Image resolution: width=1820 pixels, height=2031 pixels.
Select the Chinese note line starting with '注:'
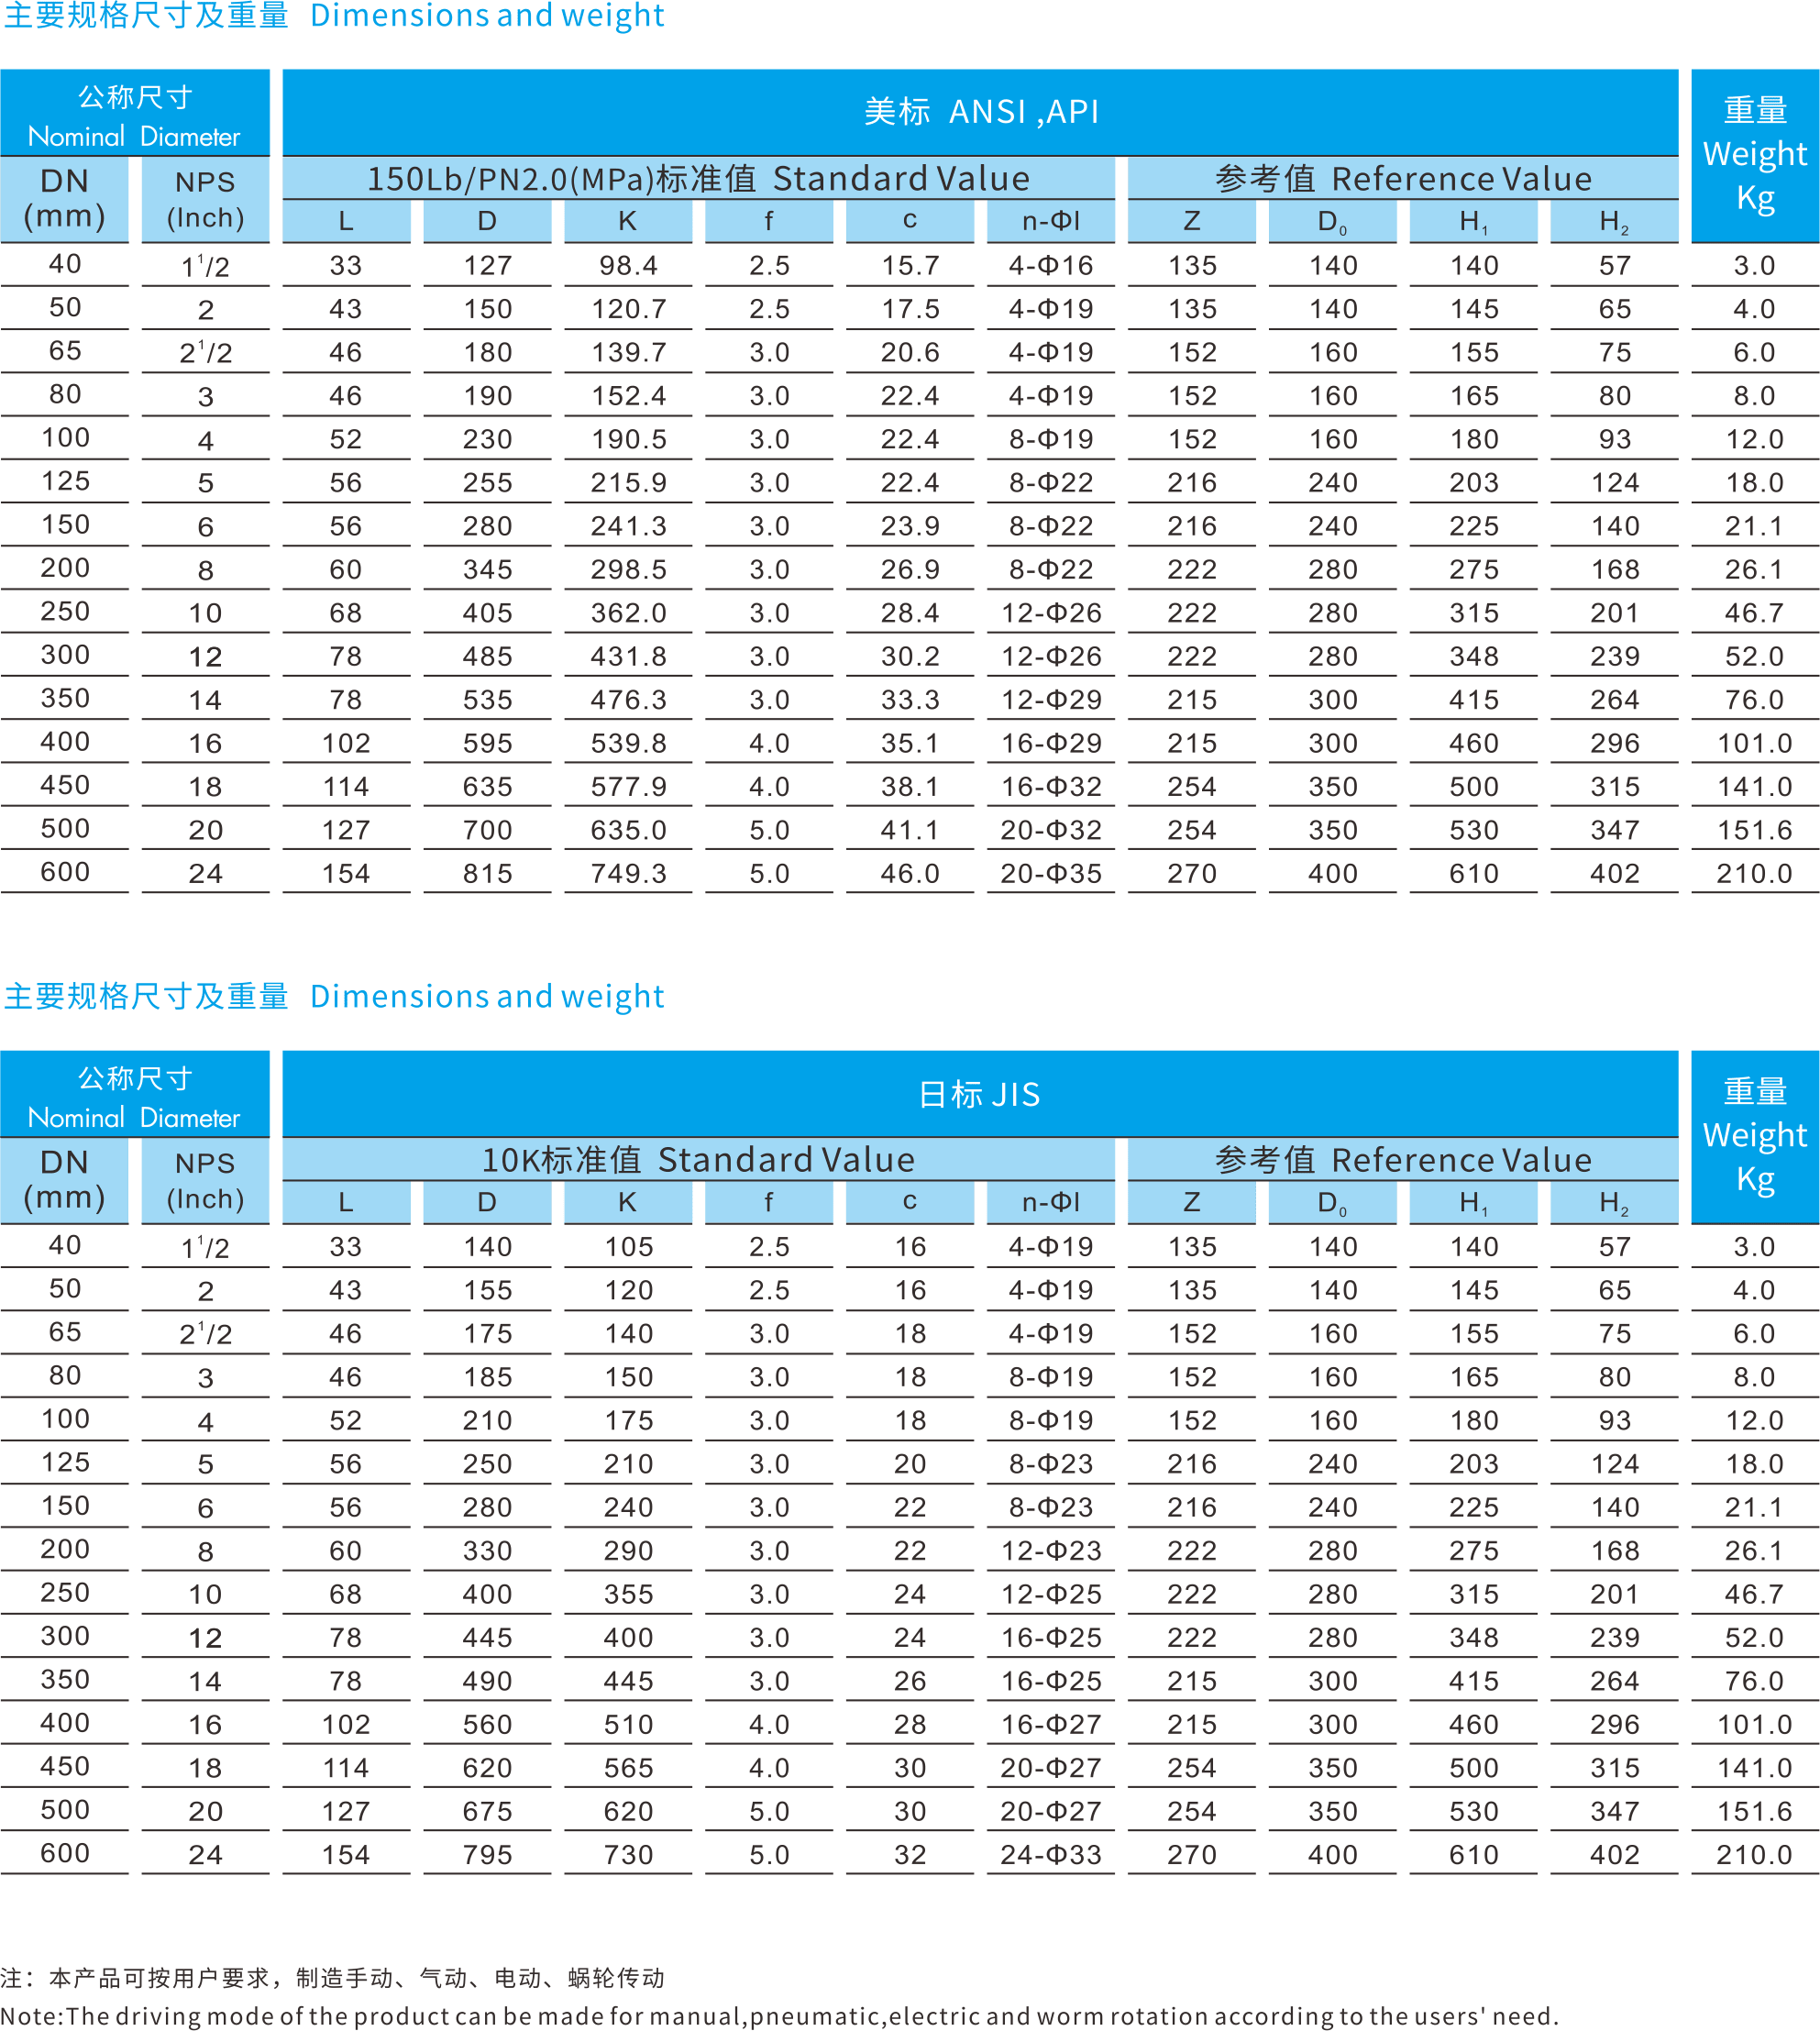click(332, 1977)
